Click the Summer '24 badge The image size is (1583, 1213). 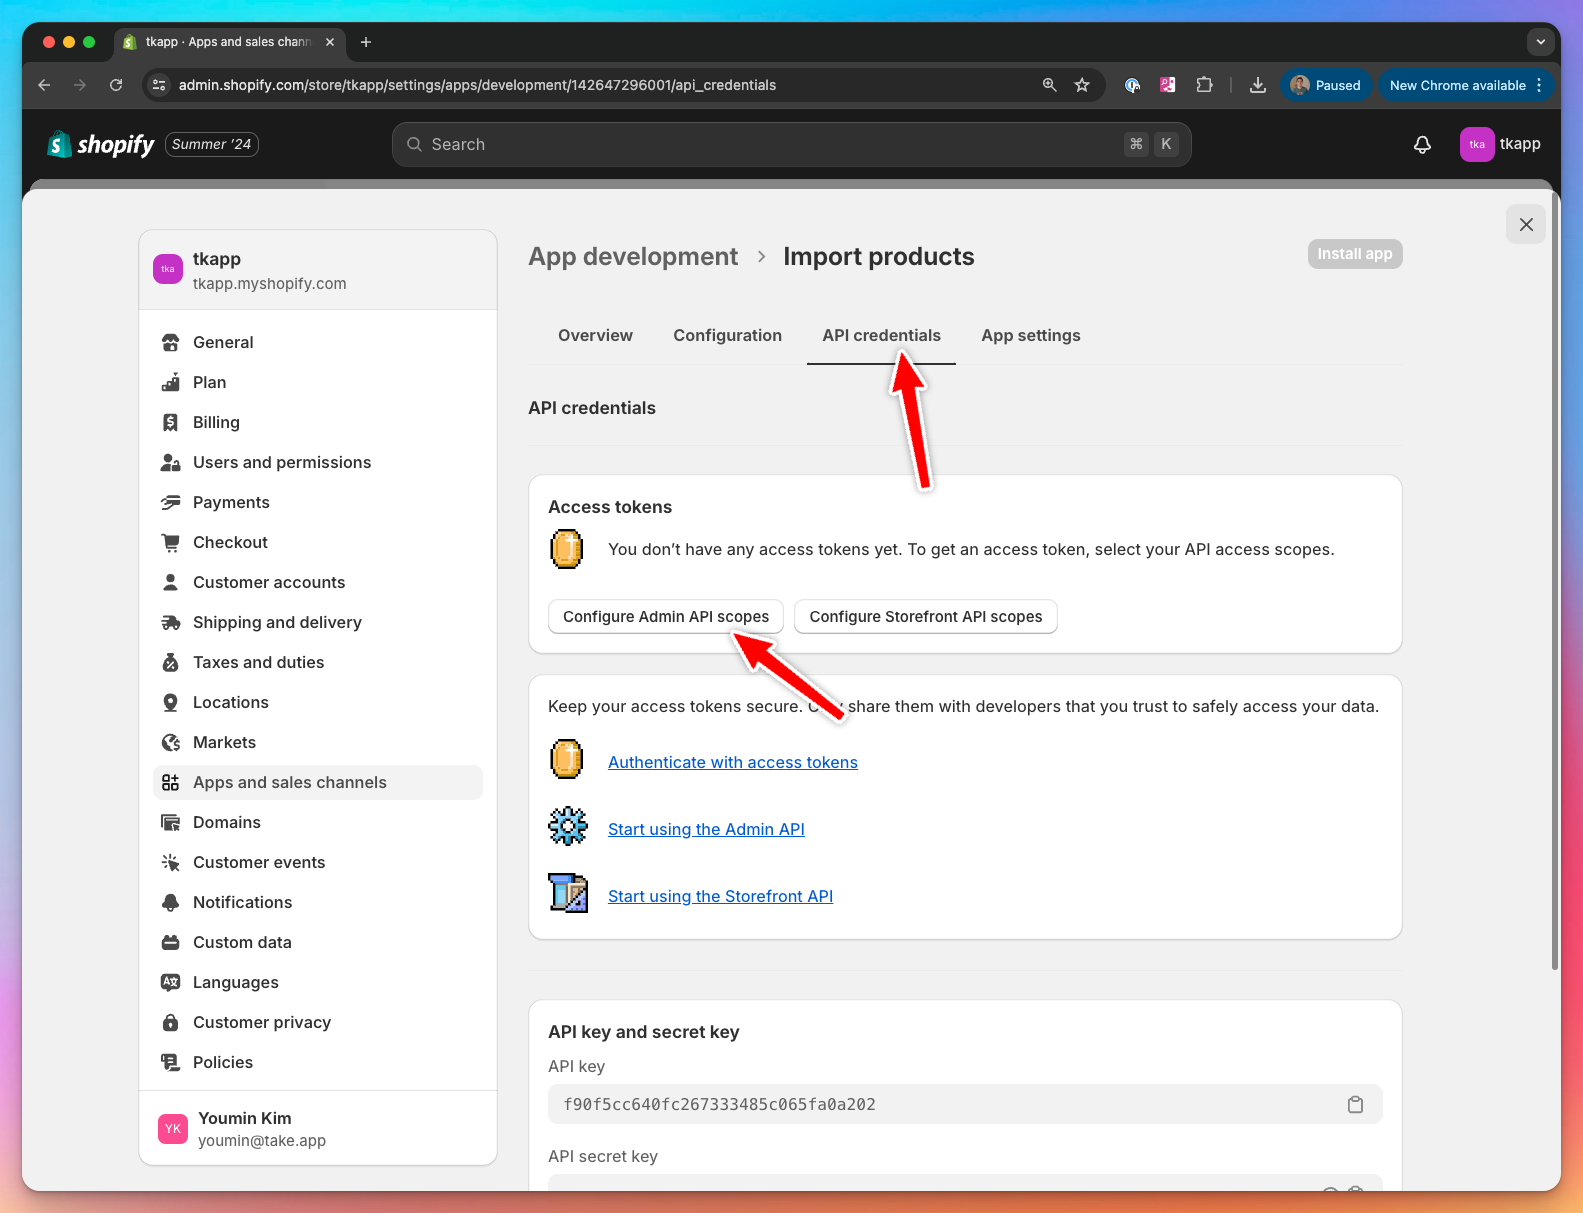tap(212, 144)
